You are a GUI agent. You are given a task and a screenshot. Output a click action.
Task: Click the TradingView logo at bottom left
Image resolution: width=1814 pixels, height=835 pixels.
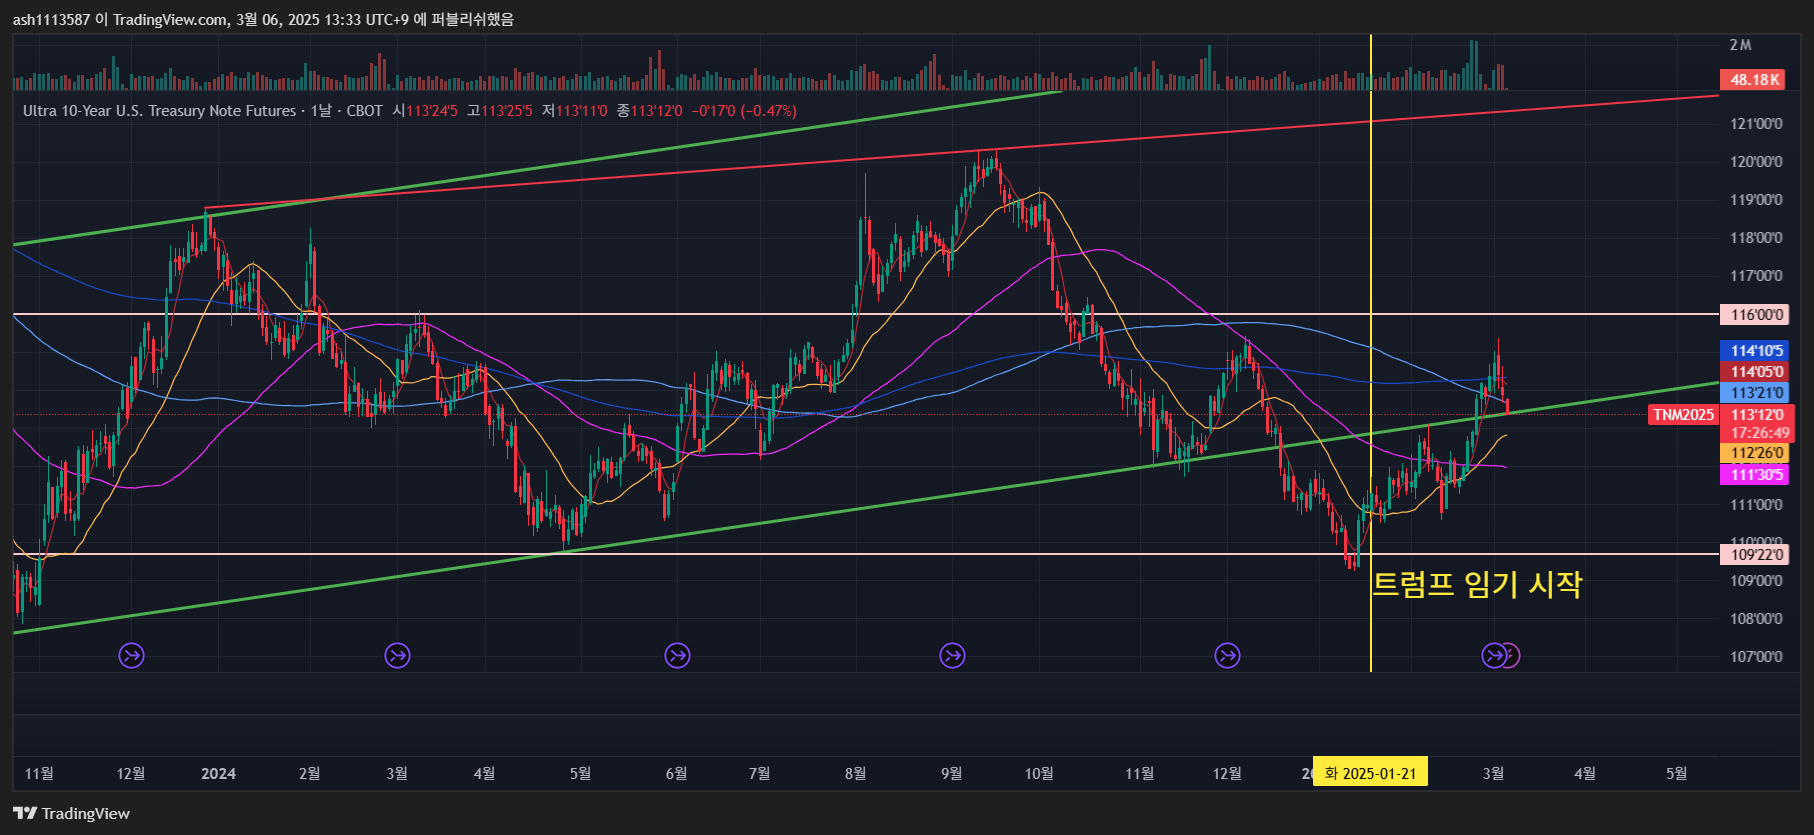click(x=72, y=813)
